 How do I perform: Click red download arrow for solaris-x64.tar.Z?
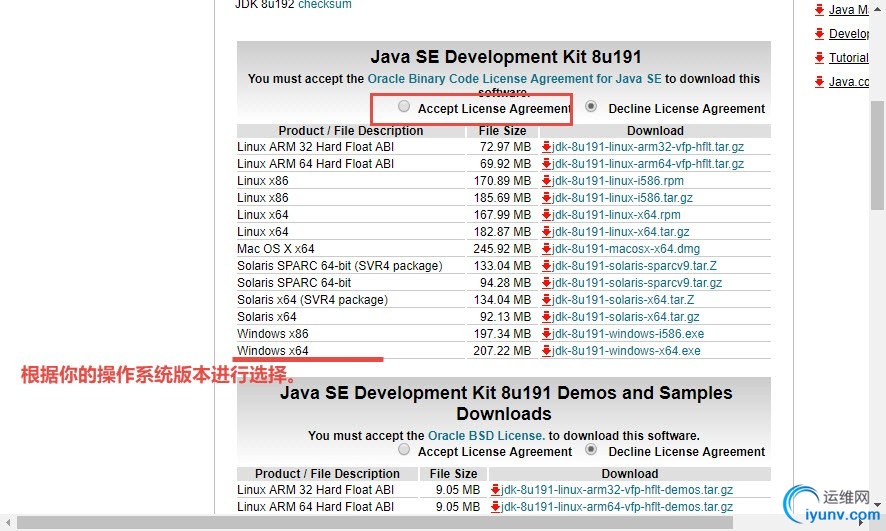[x=546, y=299]
